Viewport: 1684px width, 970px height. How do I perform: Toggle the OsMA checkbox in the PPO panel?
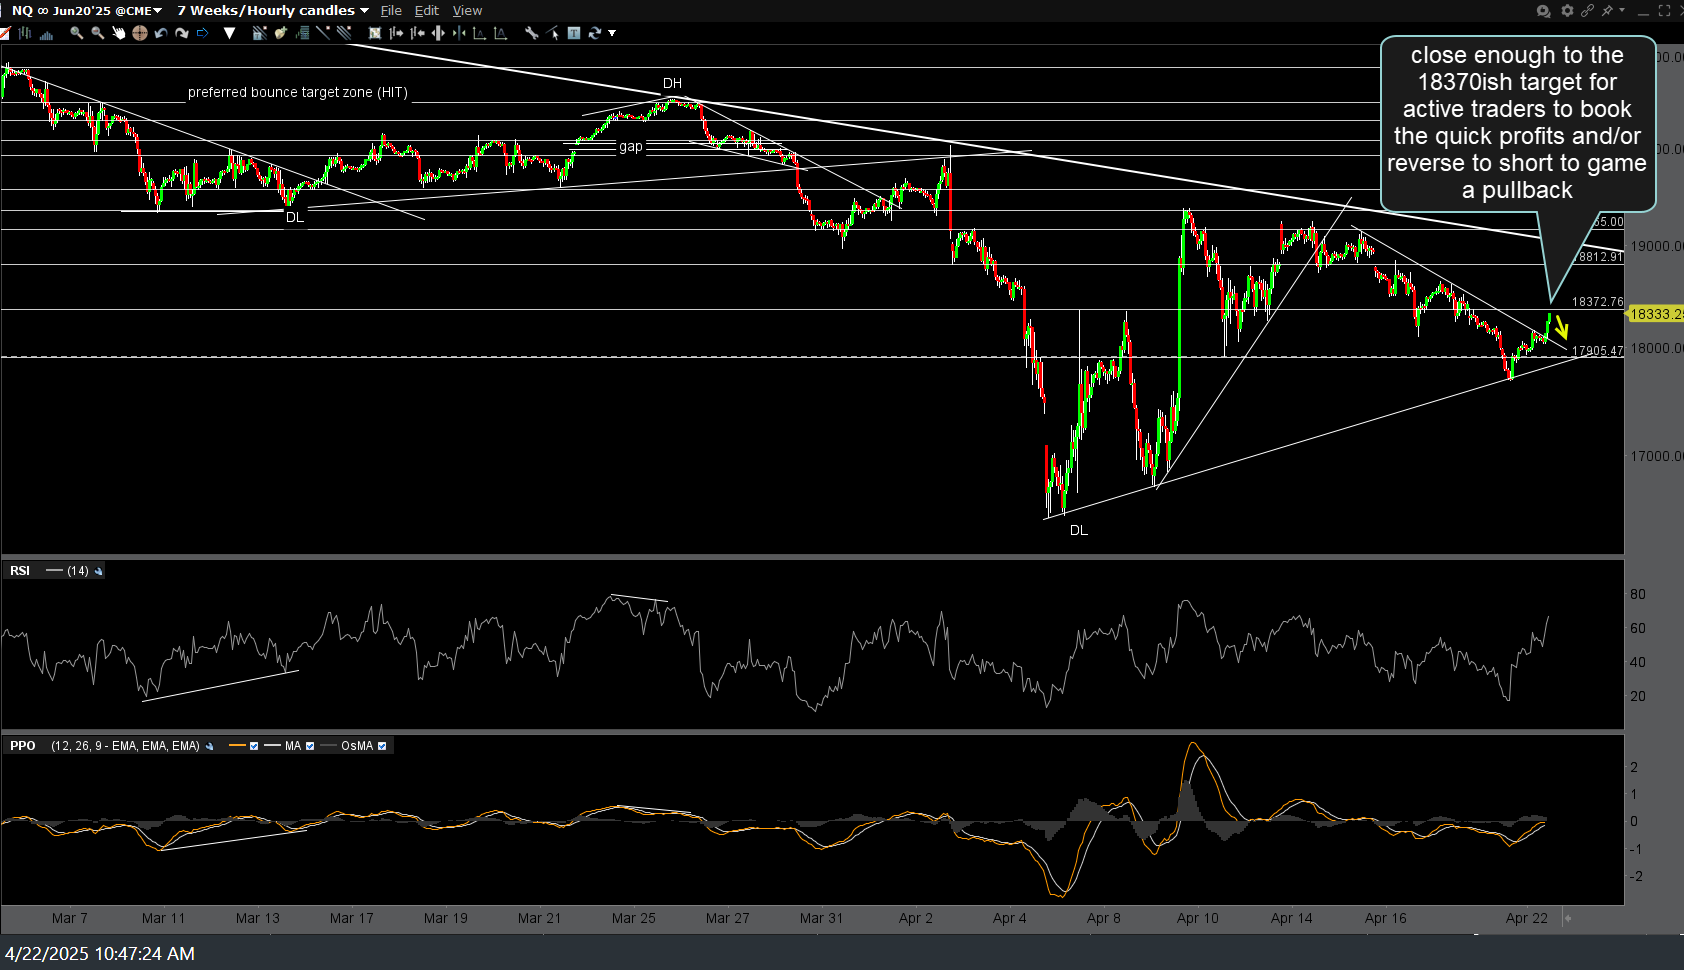(382, 745)
